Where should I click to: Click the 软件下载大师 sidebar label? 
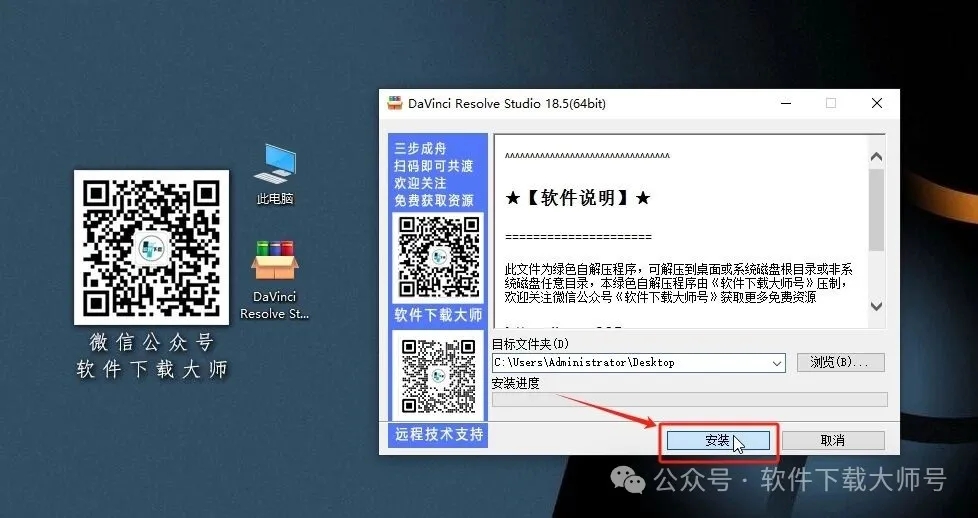[438, 315]
